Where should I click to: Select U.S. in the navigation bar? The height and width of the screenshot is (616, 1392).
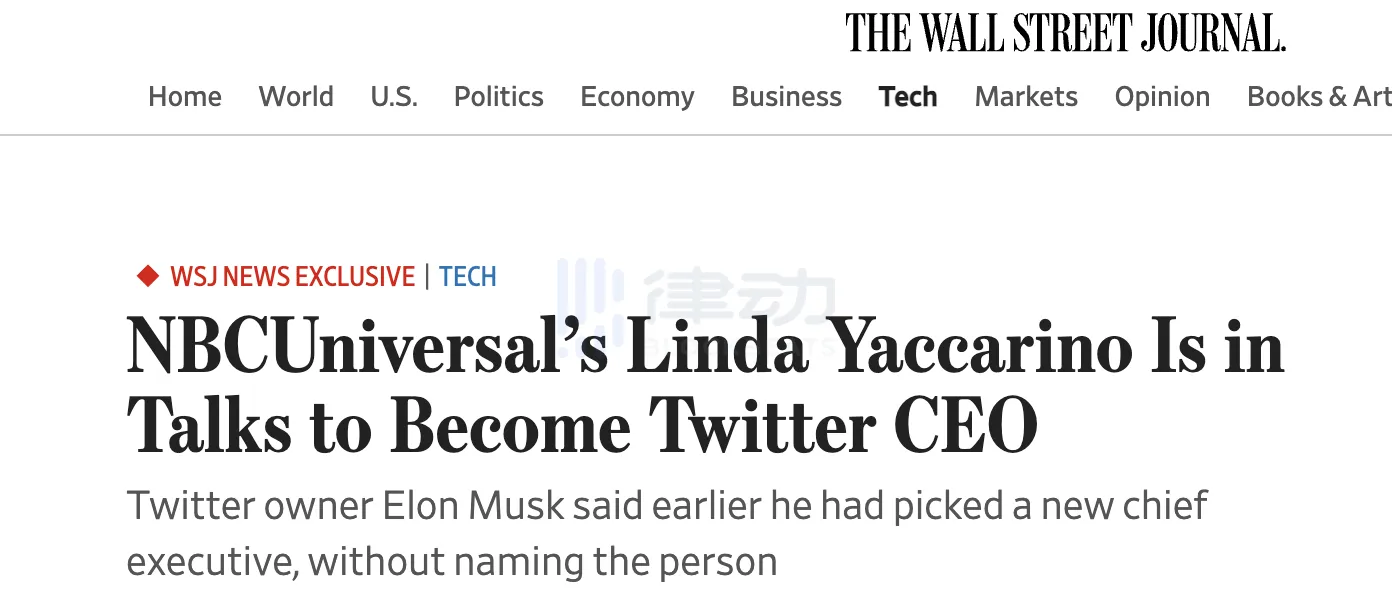pyautogui.click(x=394, y=97)
